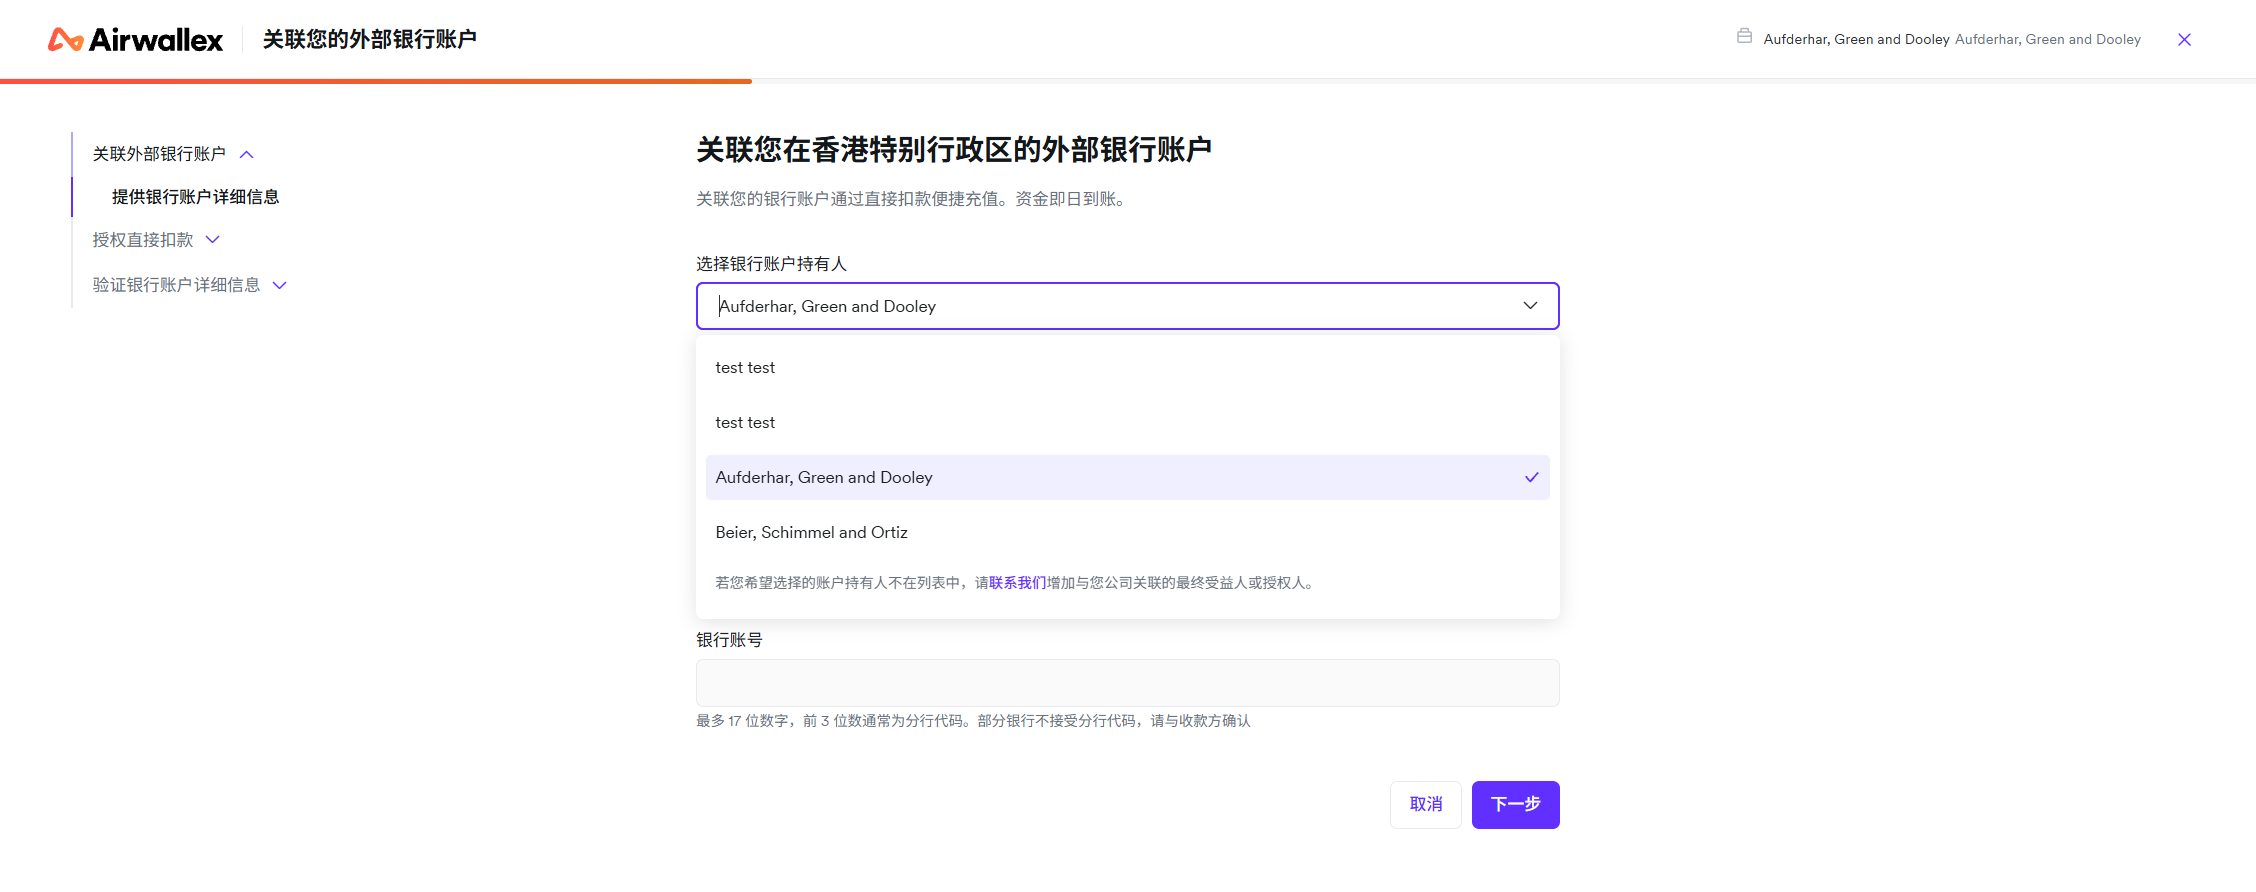Screen dimensions: 2256x892
Task: Click the 银行账号 input field
Action: (1127, 683)
